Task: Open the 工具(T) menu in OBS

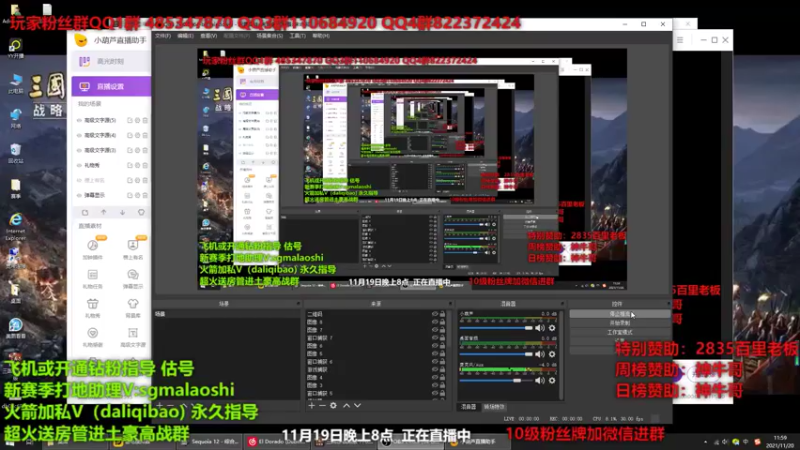Action: 297,36
